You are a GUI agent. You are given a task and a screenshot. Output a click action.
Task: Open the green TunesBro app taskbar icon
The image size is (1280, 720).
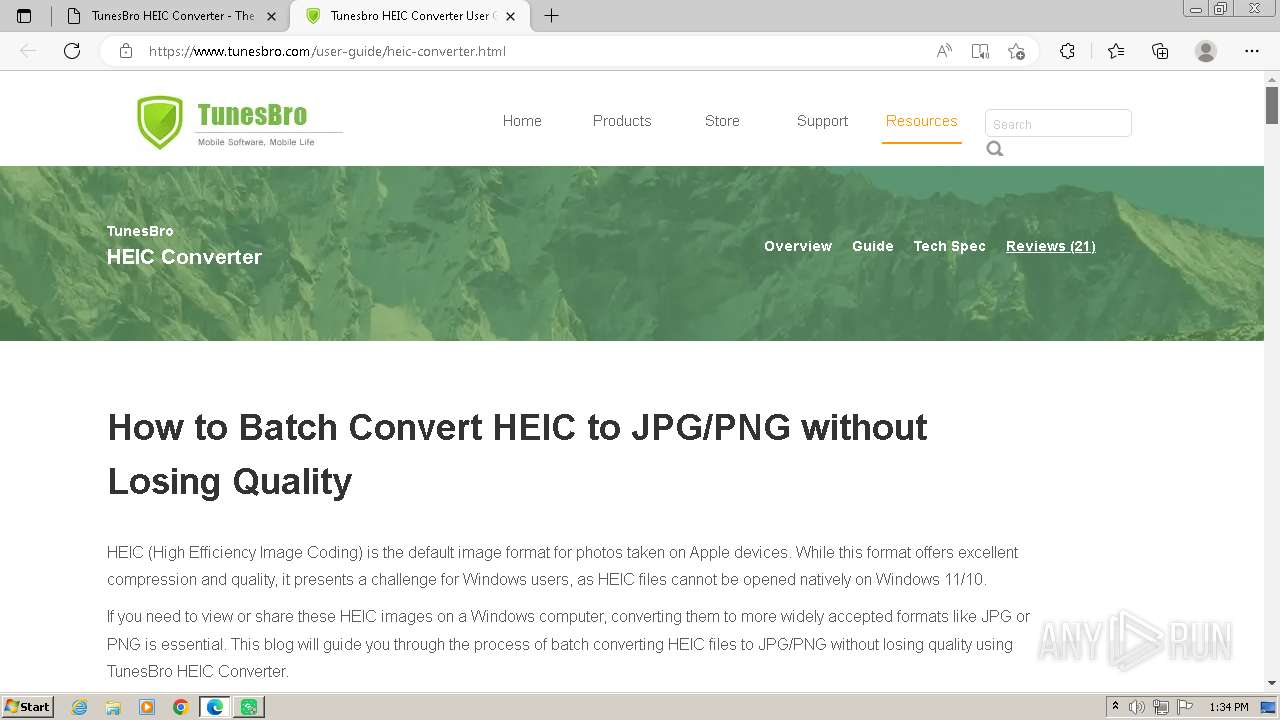coord(249,707)
